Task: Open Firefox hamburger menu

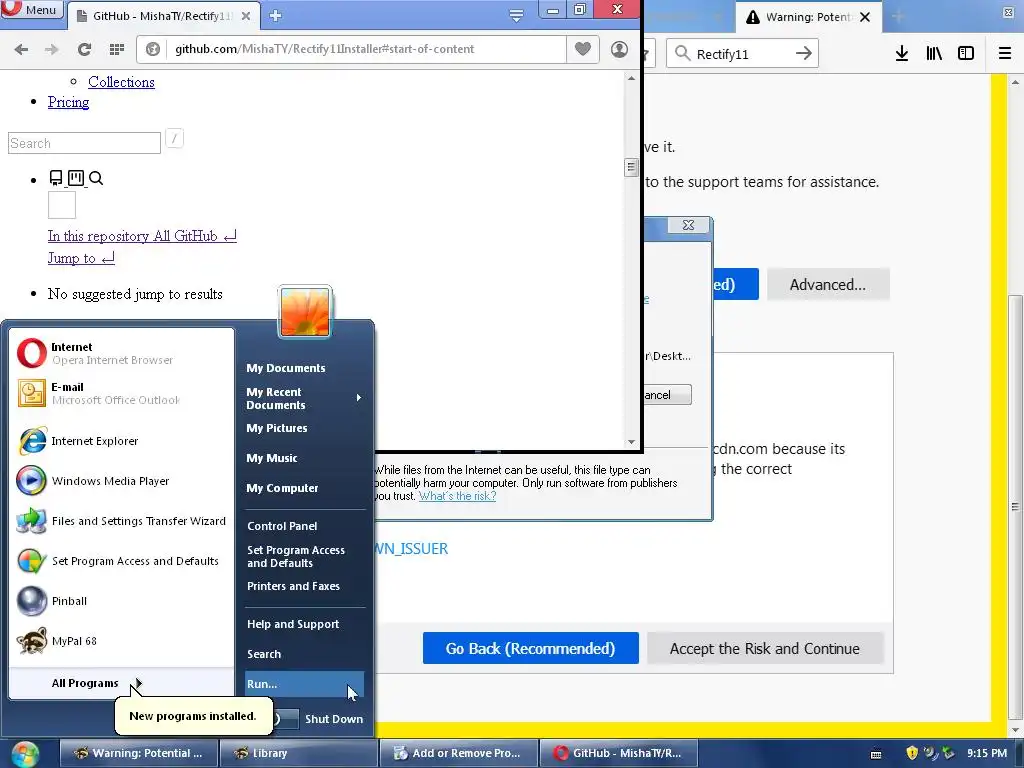Action: [1005, 54]
